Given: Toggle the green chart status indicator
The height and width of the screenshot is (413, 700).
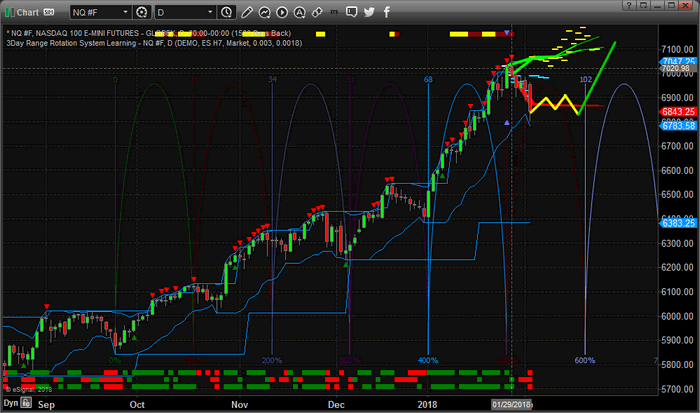Looking at the screenshot, I should click(x=9, y=13).
